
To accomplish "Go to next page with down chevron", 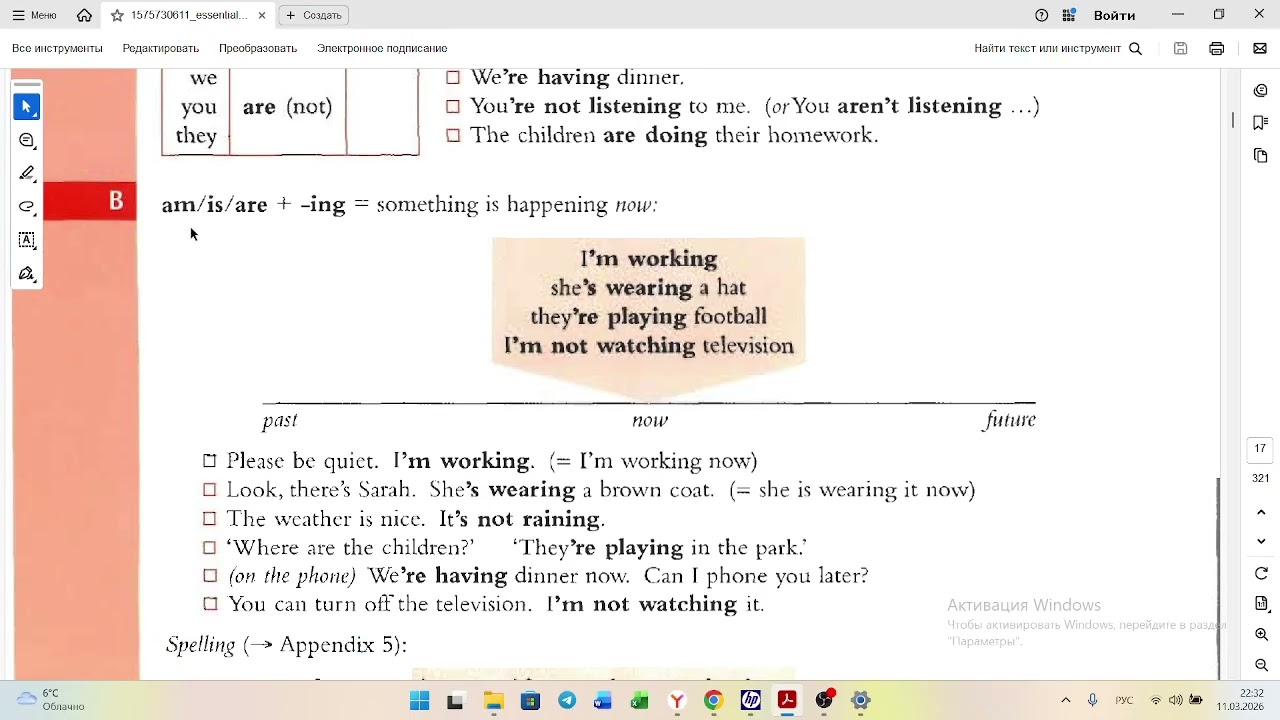I will point(1261,541).
